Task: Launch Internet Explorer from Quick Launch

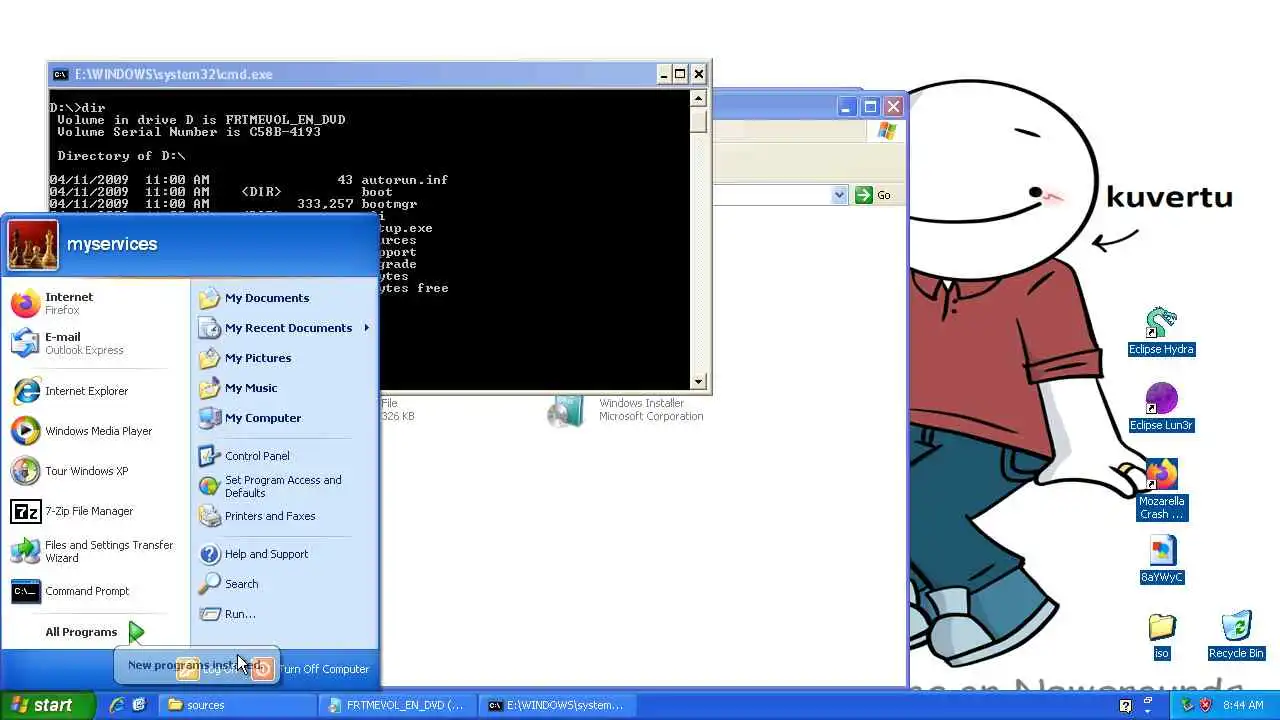Action: click(117, 705)
